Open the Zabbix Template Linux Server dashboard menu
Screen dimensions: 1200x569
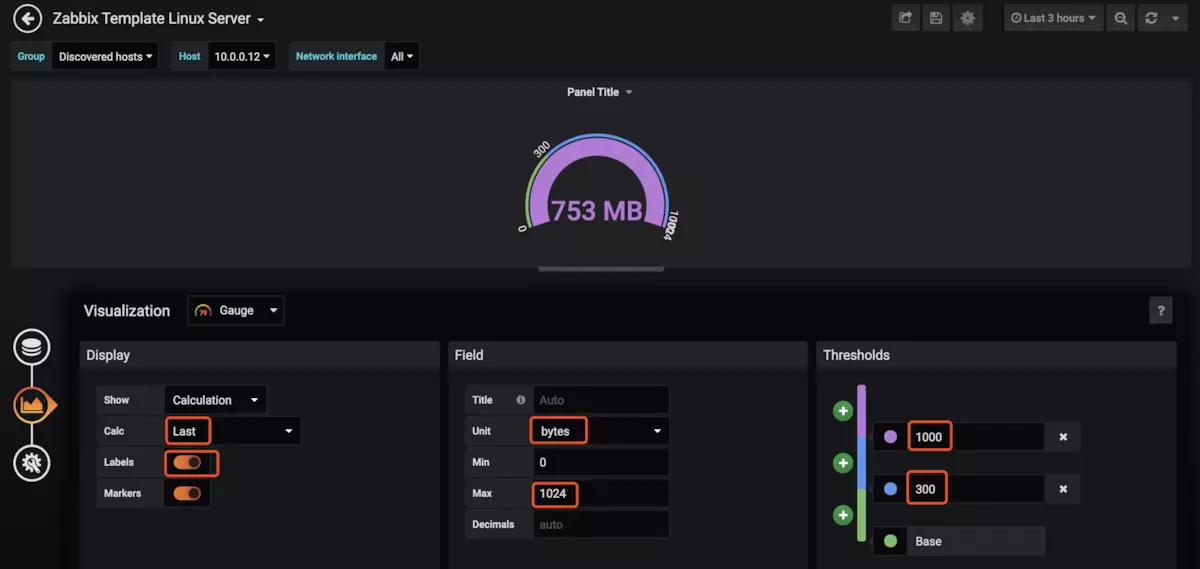tap(158, 19)
